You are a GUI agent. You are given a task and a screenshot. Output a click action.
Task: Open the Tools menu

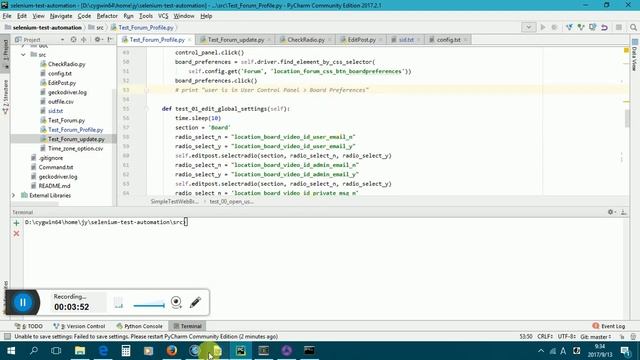point(146,16)
